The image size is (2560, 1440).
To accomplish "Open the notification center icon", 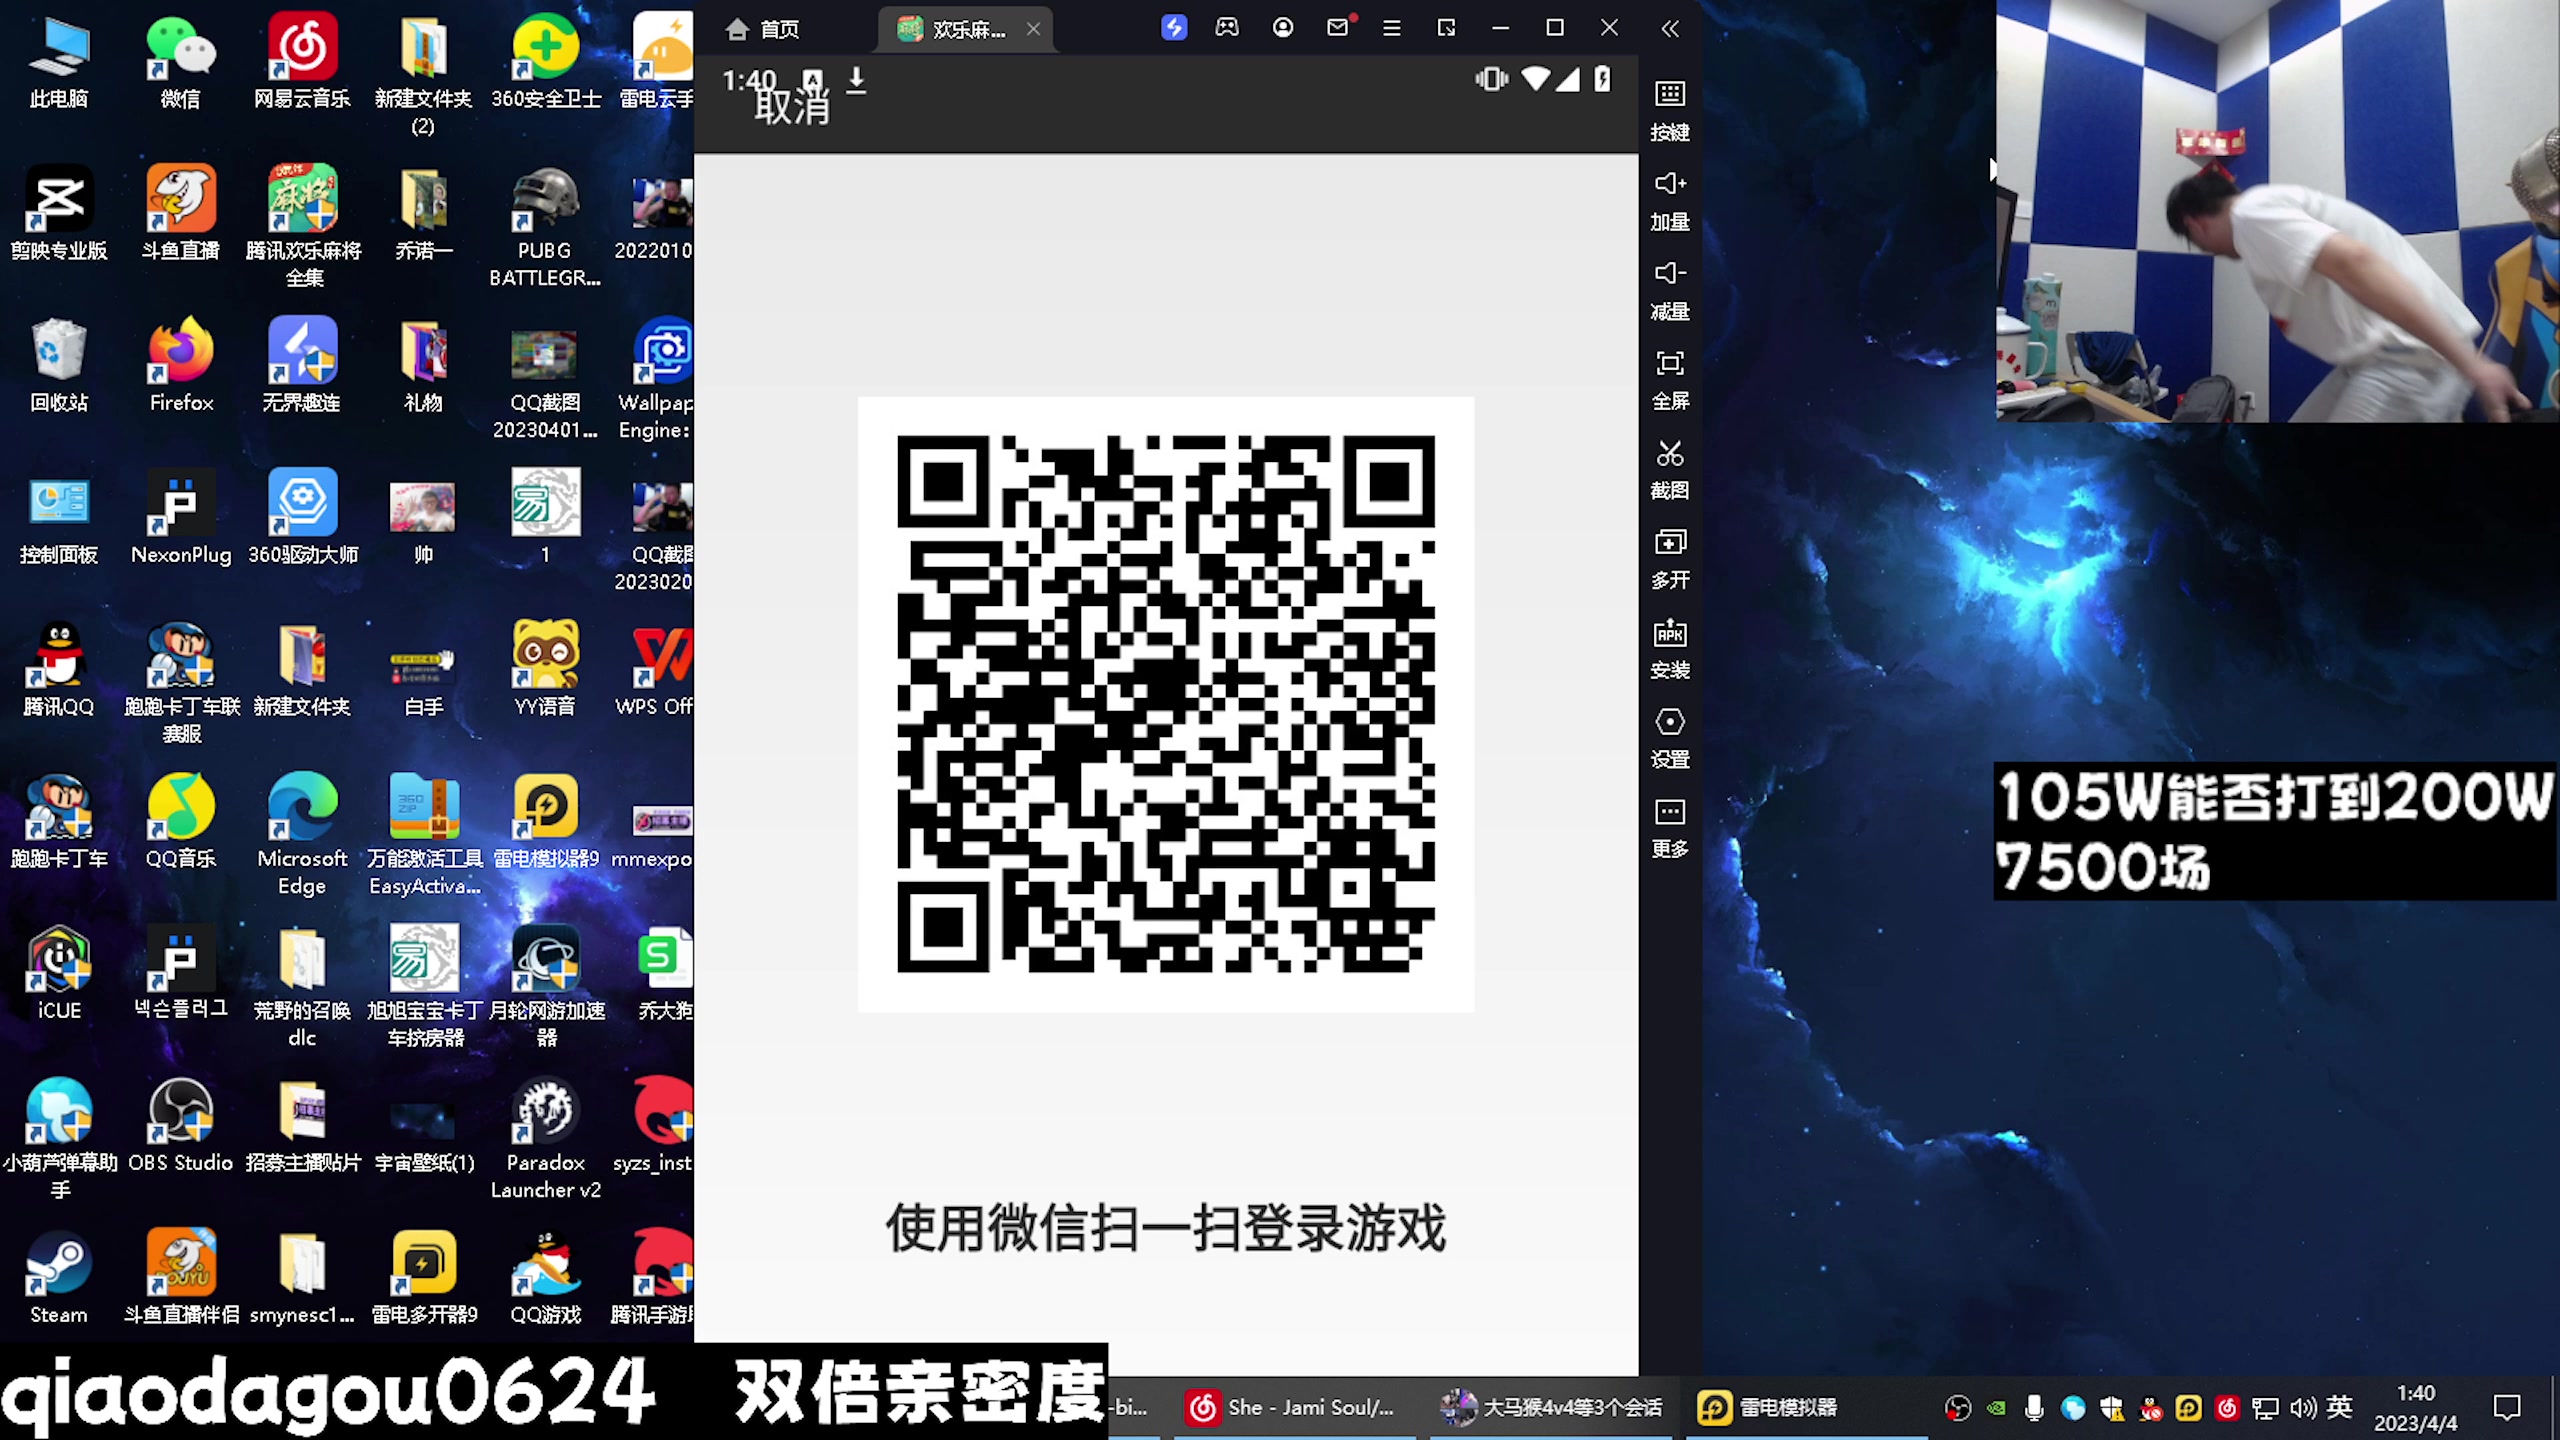I will pos(2506,1408).
